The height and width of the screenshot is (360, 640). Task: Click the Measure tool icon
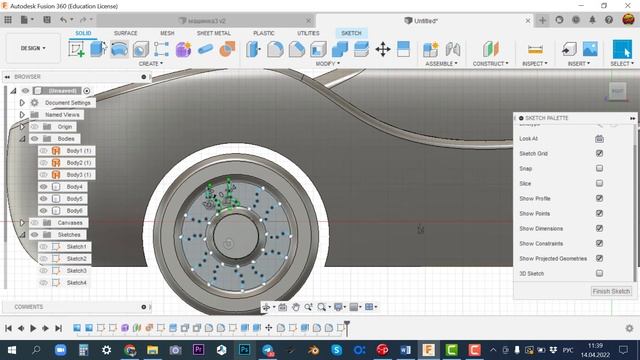point(535,50)
